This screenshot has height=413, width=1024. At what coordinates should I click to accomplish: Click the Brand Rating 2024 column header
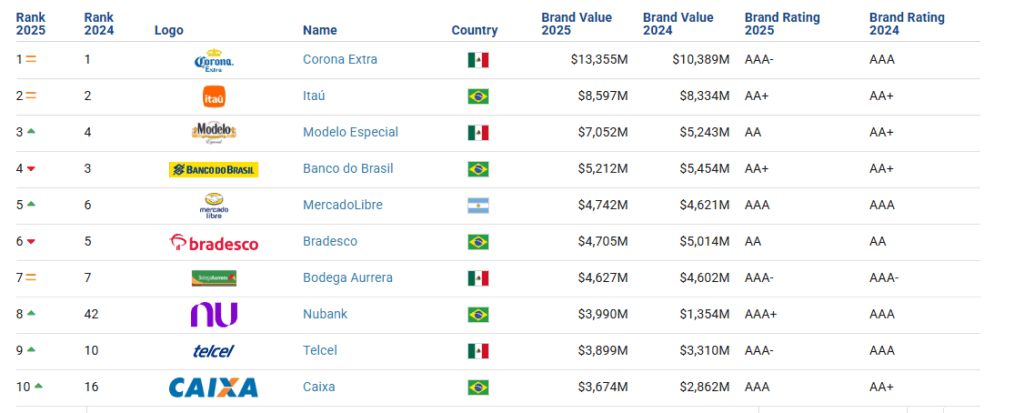(x=906, y=24)
